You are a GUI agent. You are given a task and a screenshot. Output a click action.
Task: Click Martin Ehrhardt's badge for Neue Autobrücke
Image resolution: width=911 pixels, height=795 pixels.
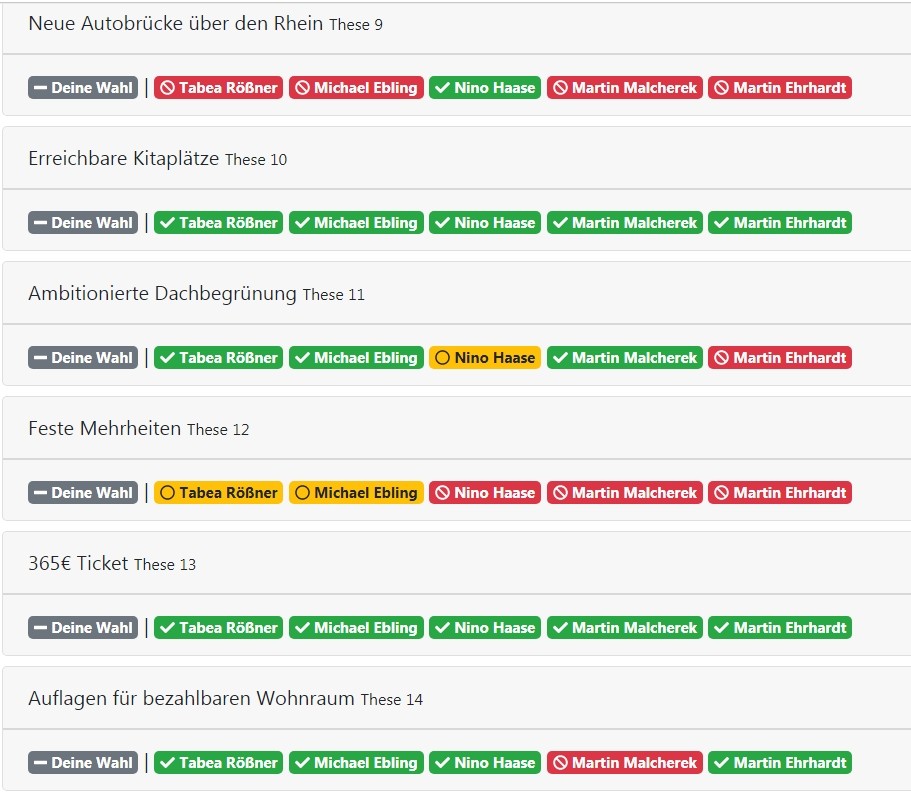click(780, 88)
